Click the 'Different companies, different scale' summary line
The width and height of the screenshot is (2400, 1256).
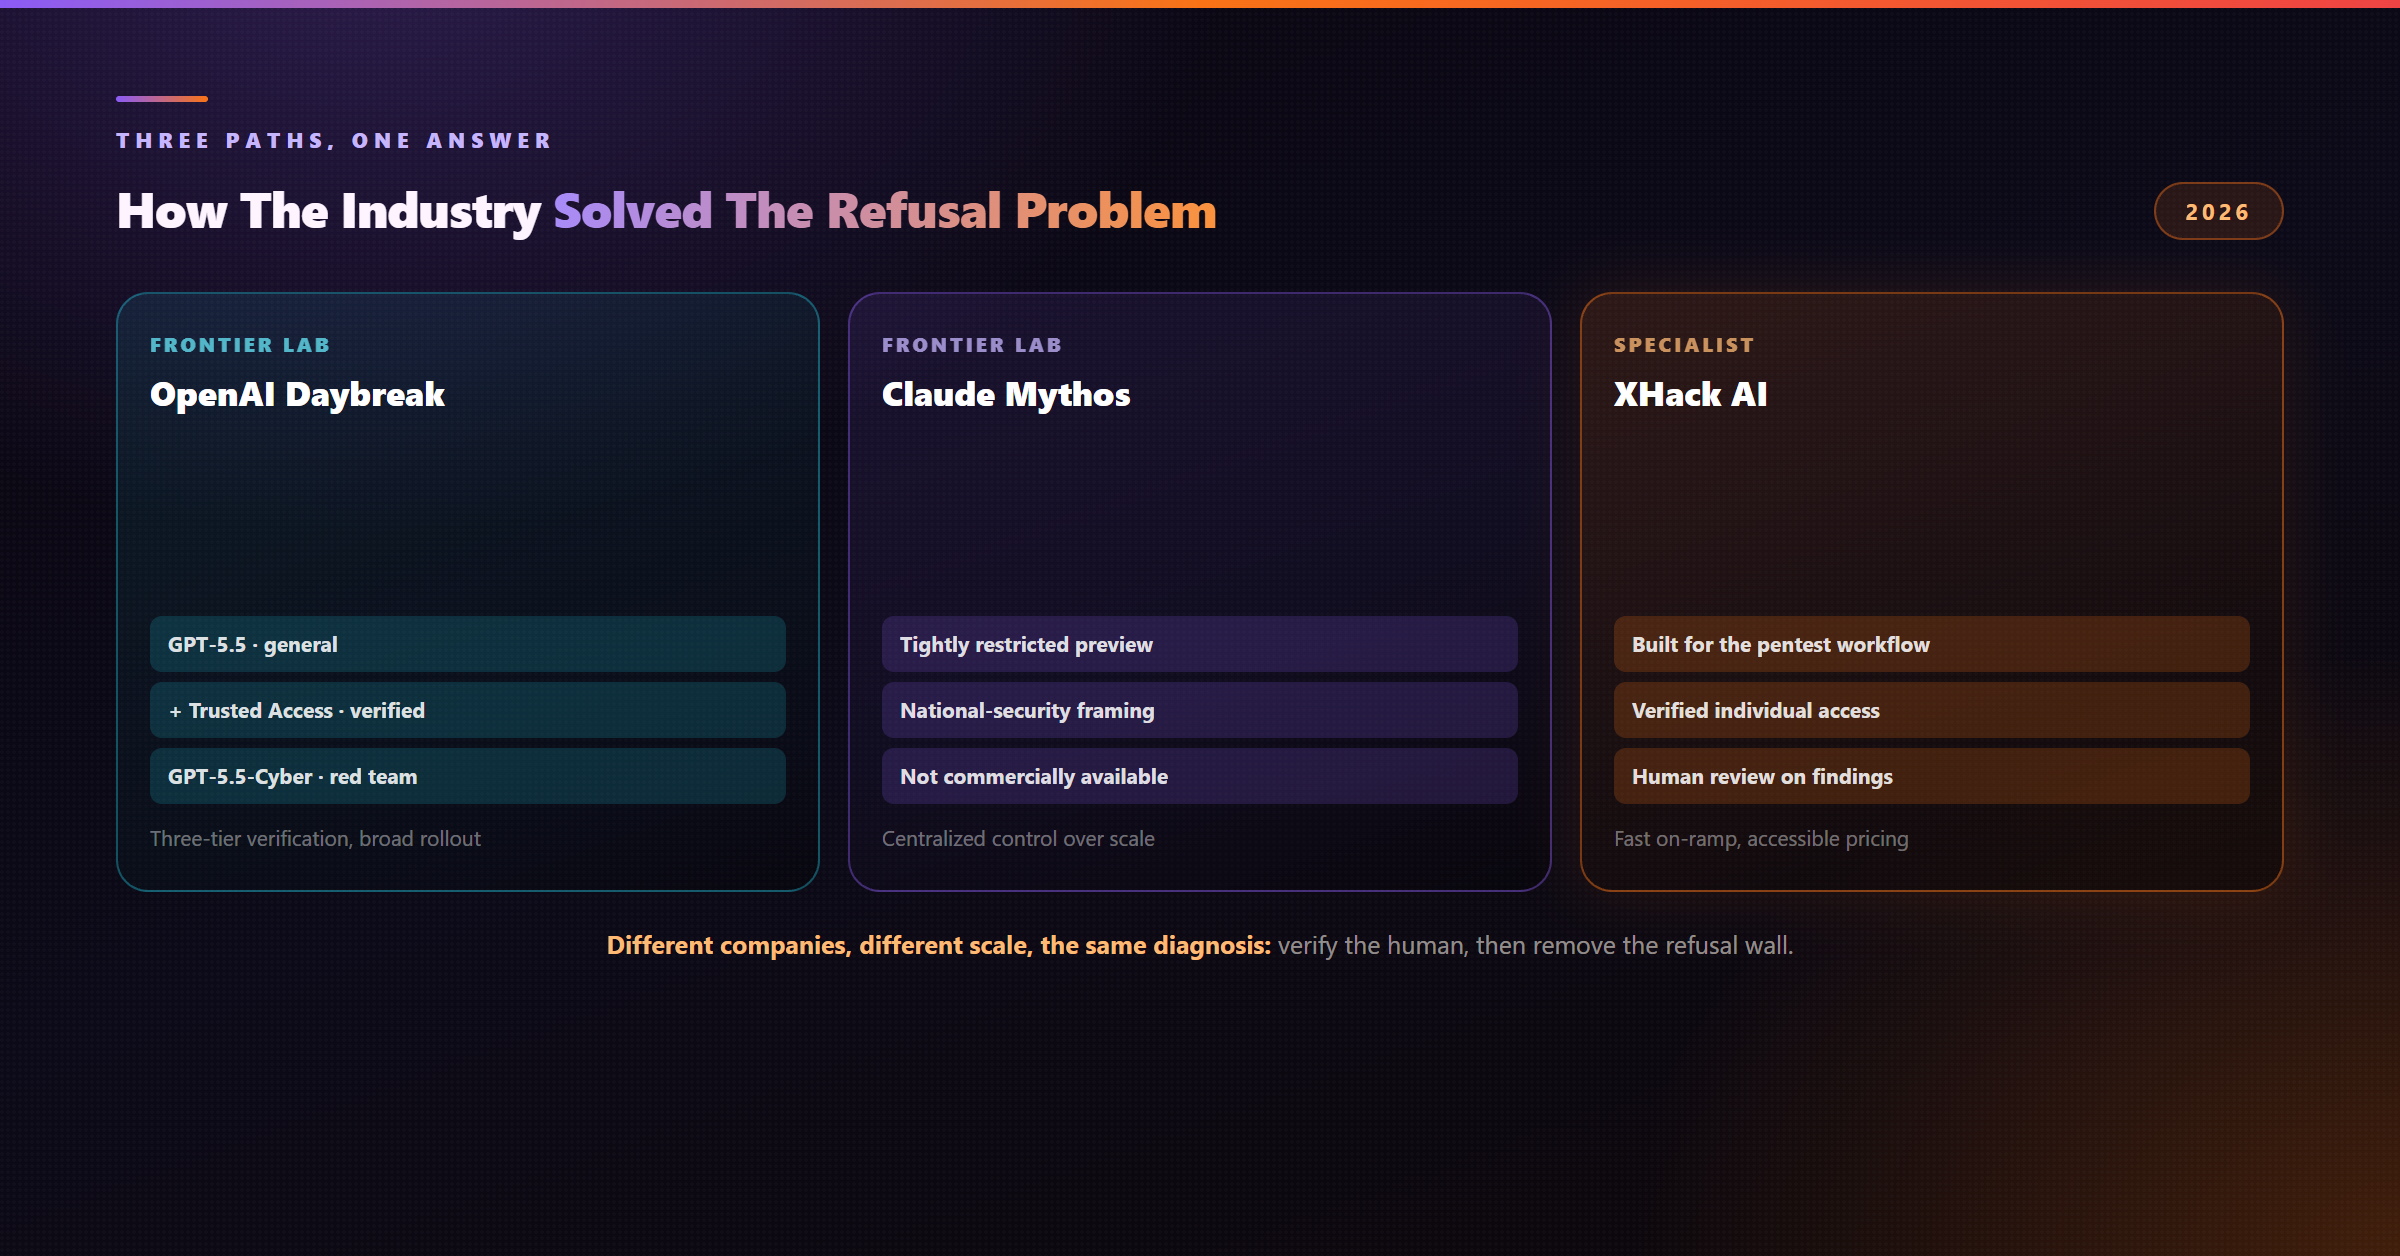(x=1200, y=945)
